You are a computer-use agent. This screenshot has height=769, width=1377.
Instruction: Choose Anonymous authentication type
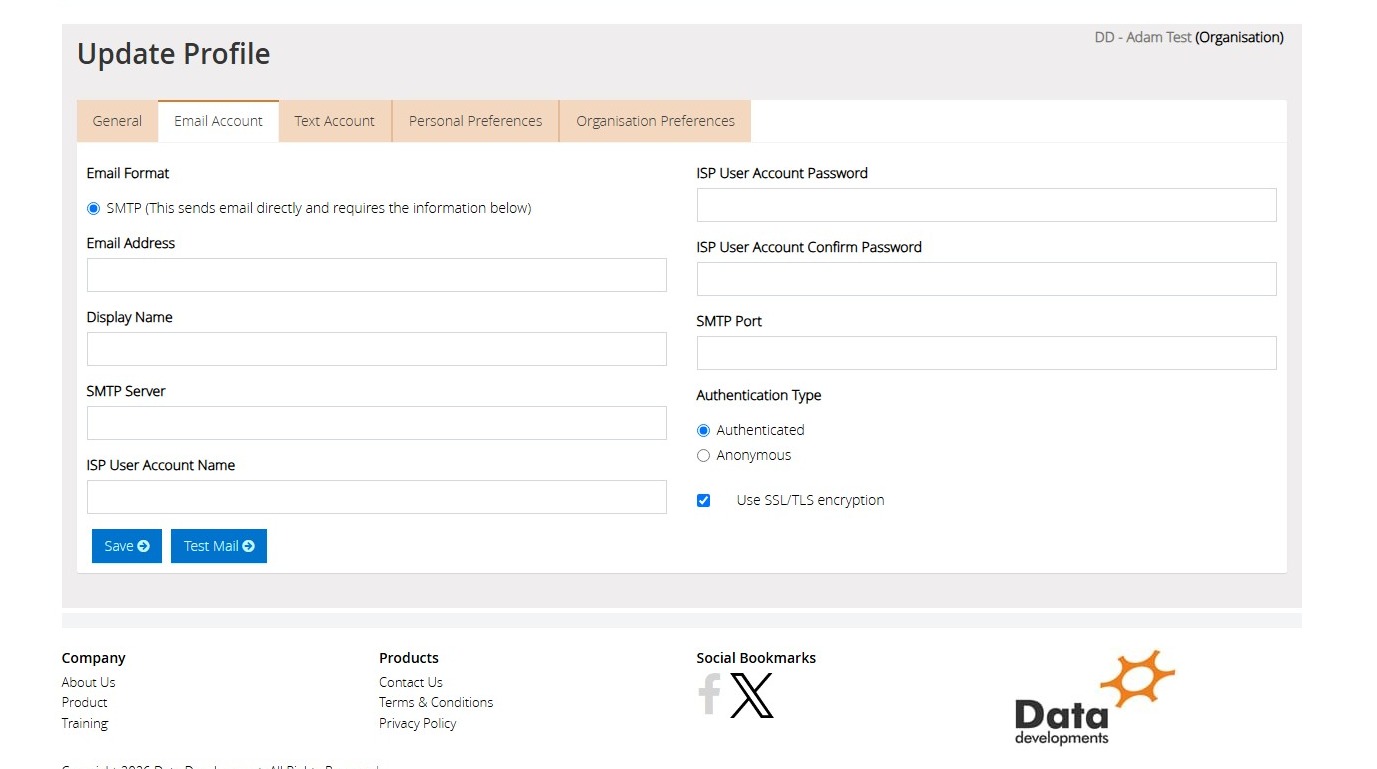(703, 456)
